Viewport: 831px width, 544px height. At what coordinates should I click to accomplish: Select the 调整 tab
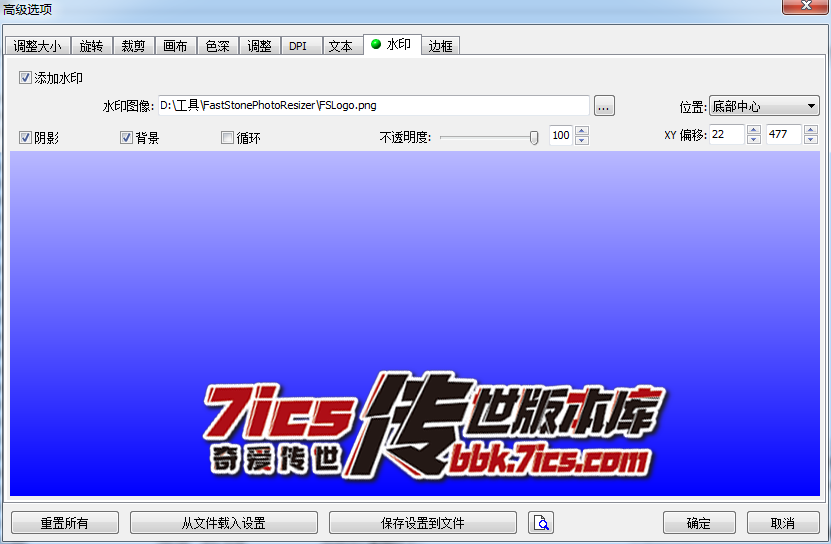[x=259, y=46]
